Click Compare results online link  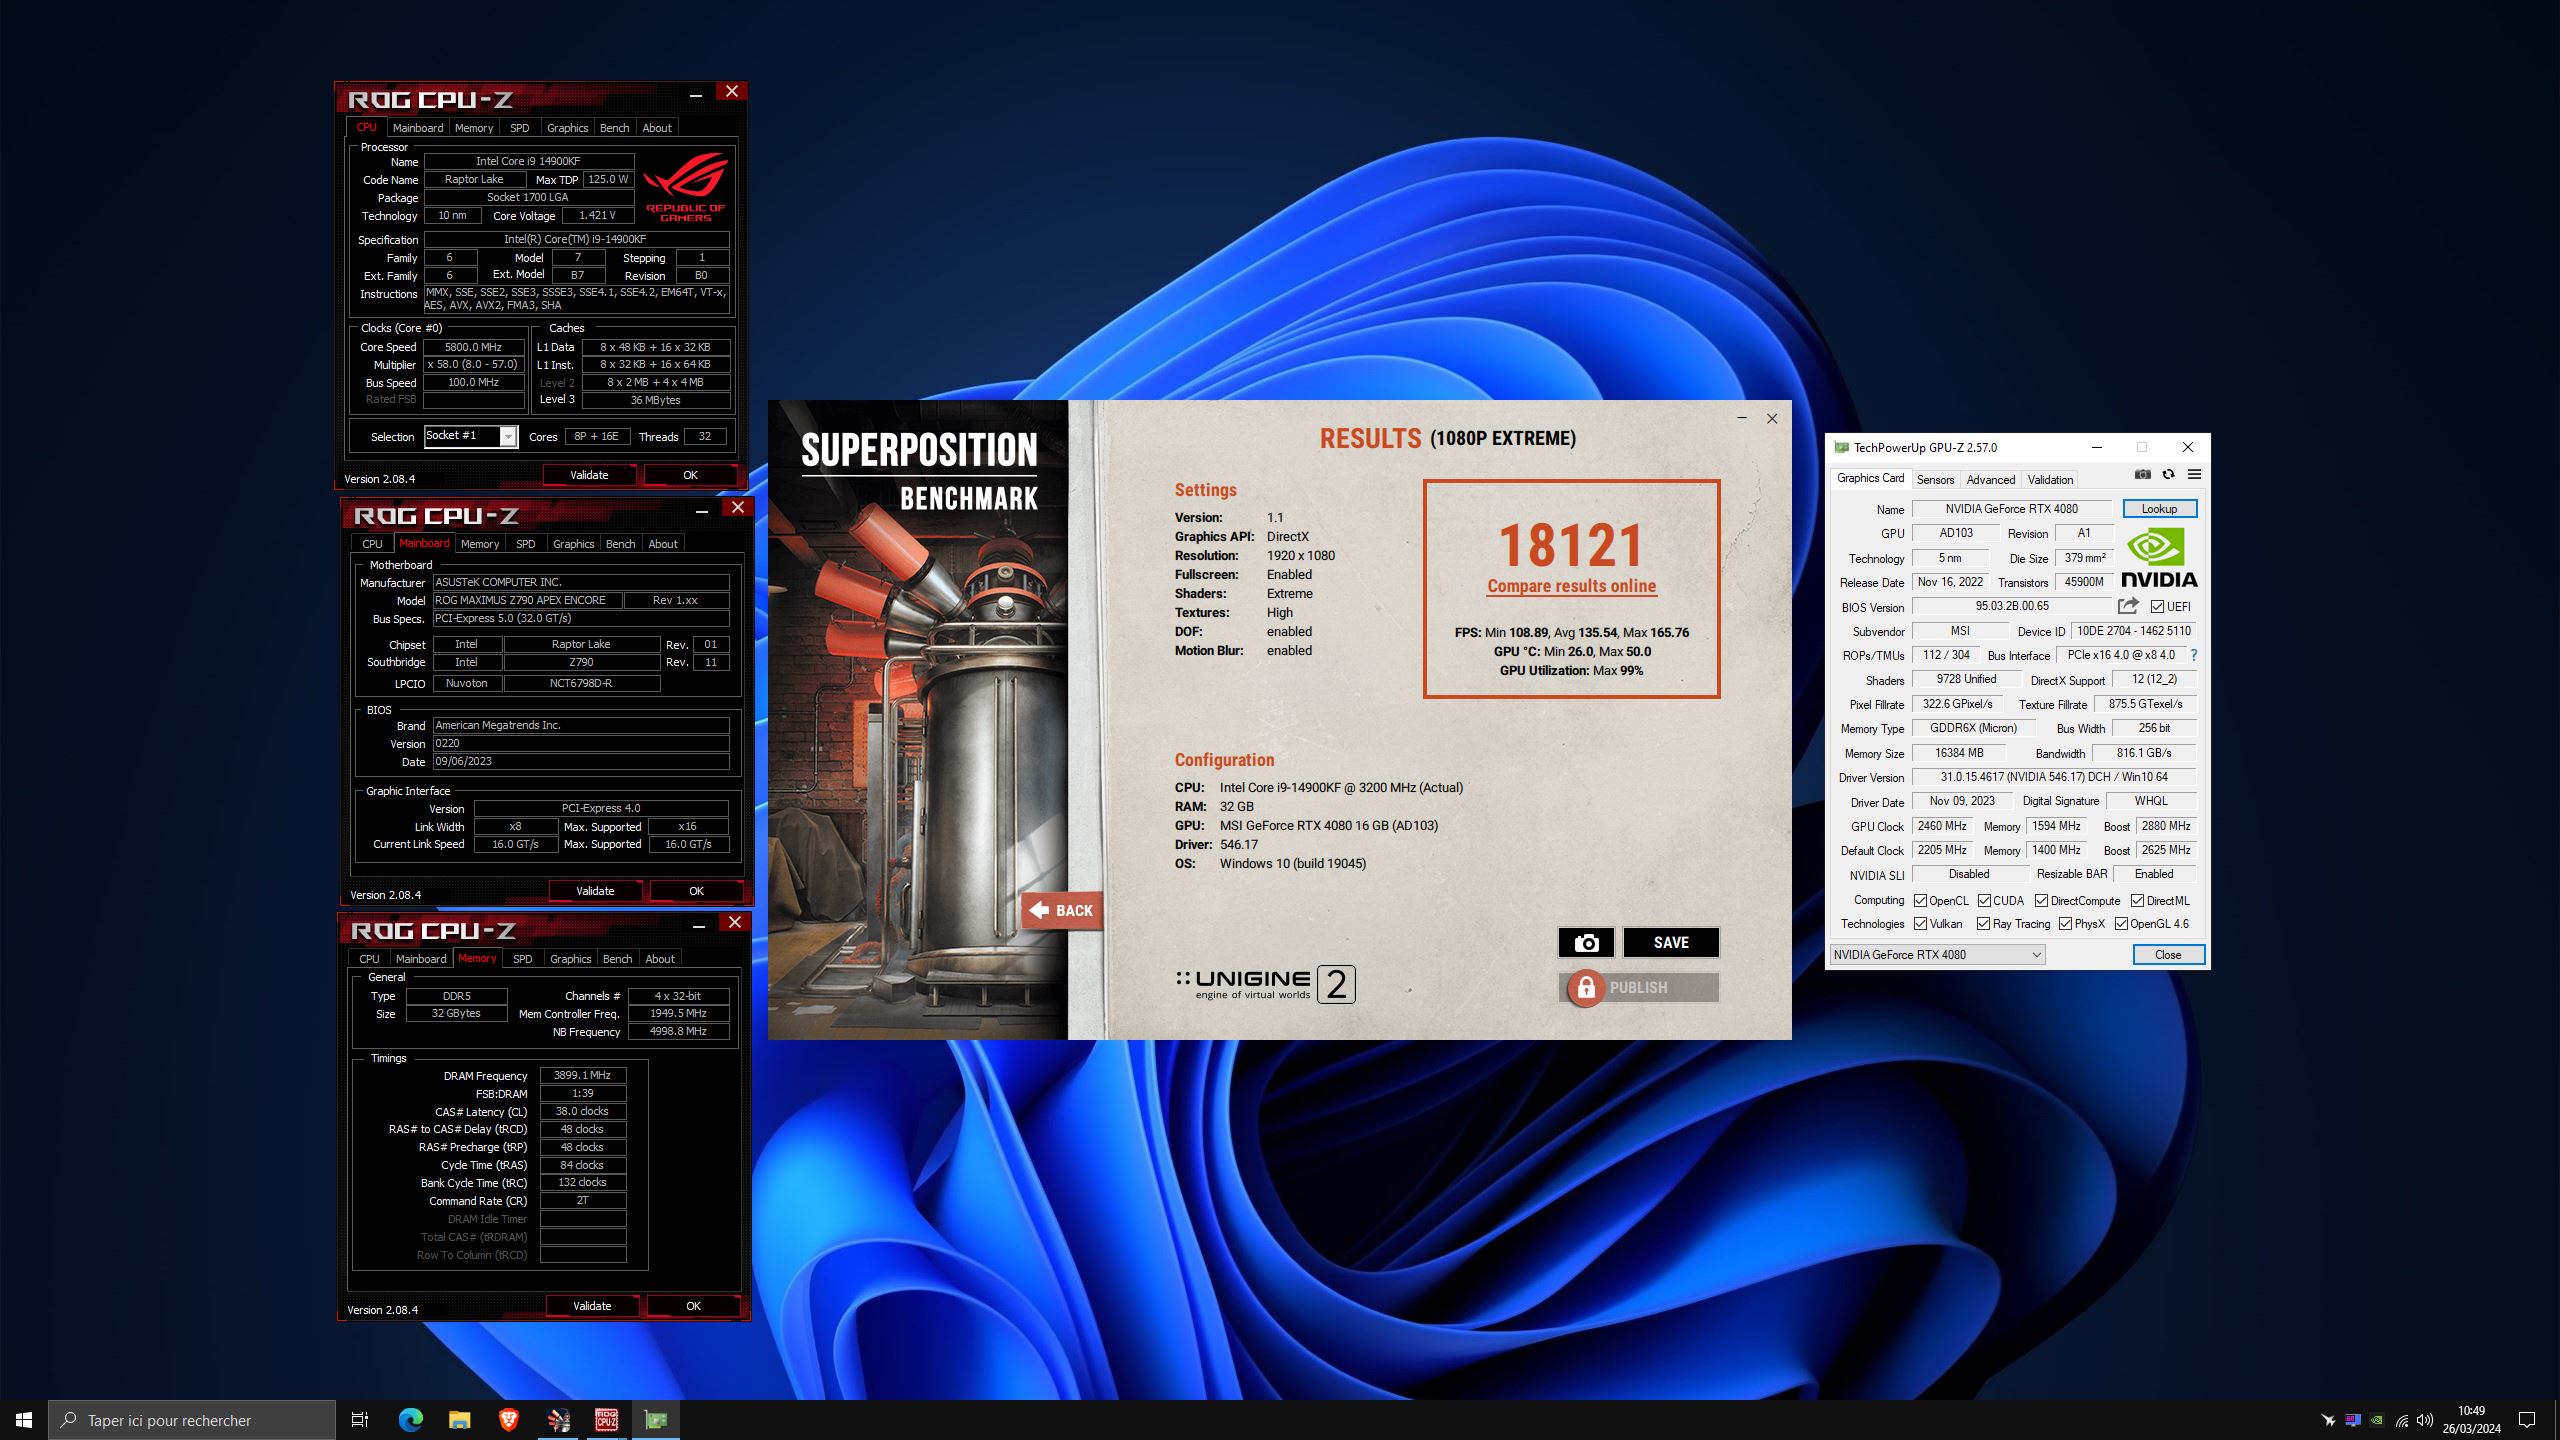point(1571,587)
